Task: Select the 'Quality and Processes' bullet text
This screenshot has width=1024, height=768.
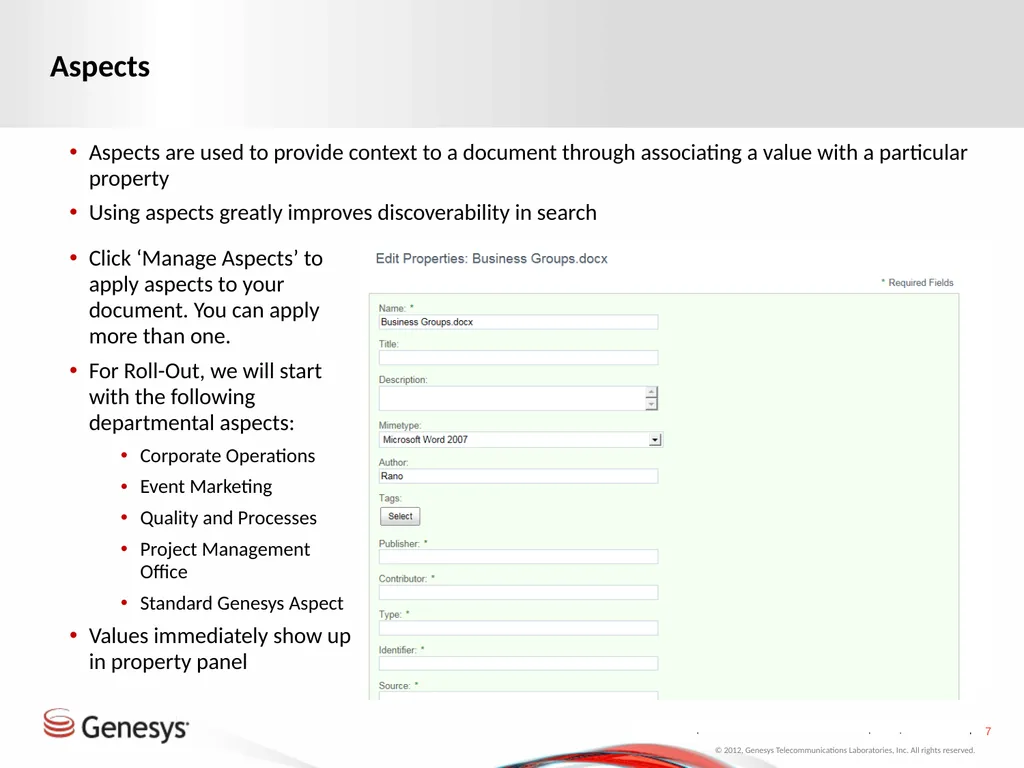Action: (228, 518)
